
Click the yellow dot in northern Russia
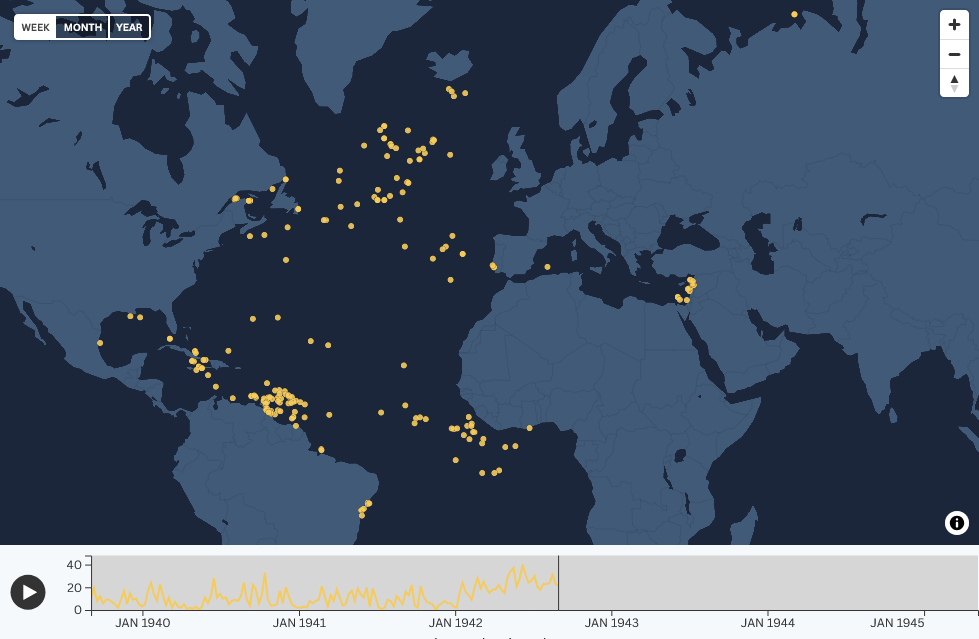pos(794,14)
